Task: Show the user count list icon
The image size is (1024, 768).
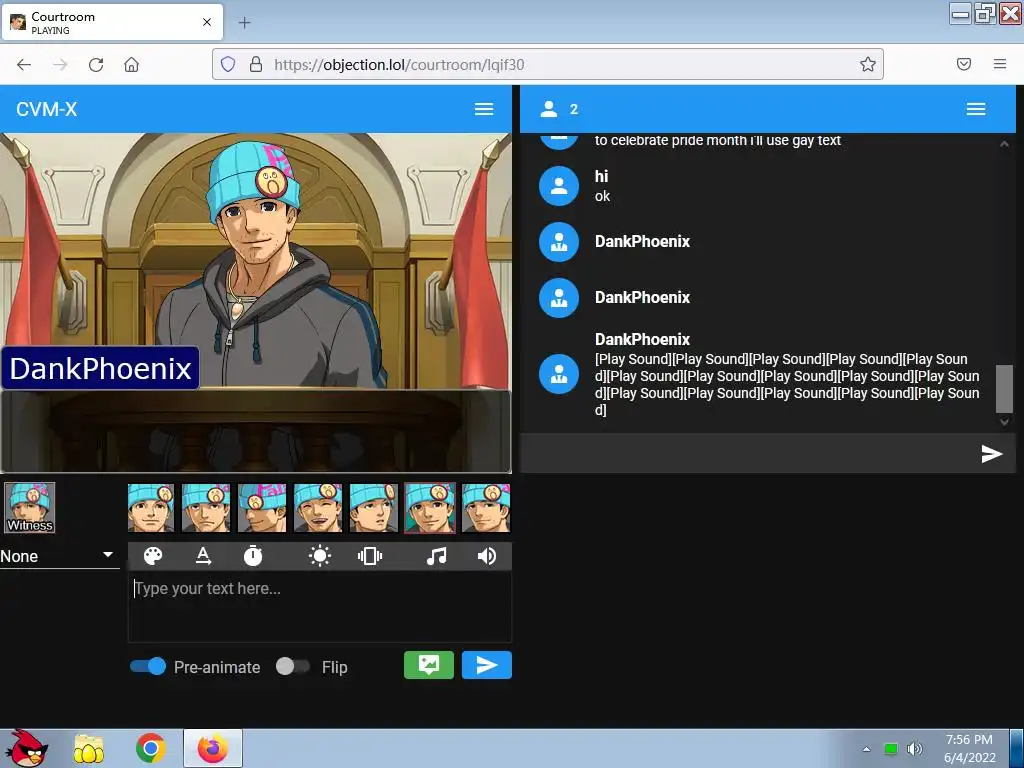Action: pyautogui.click(x=549, y=109)
